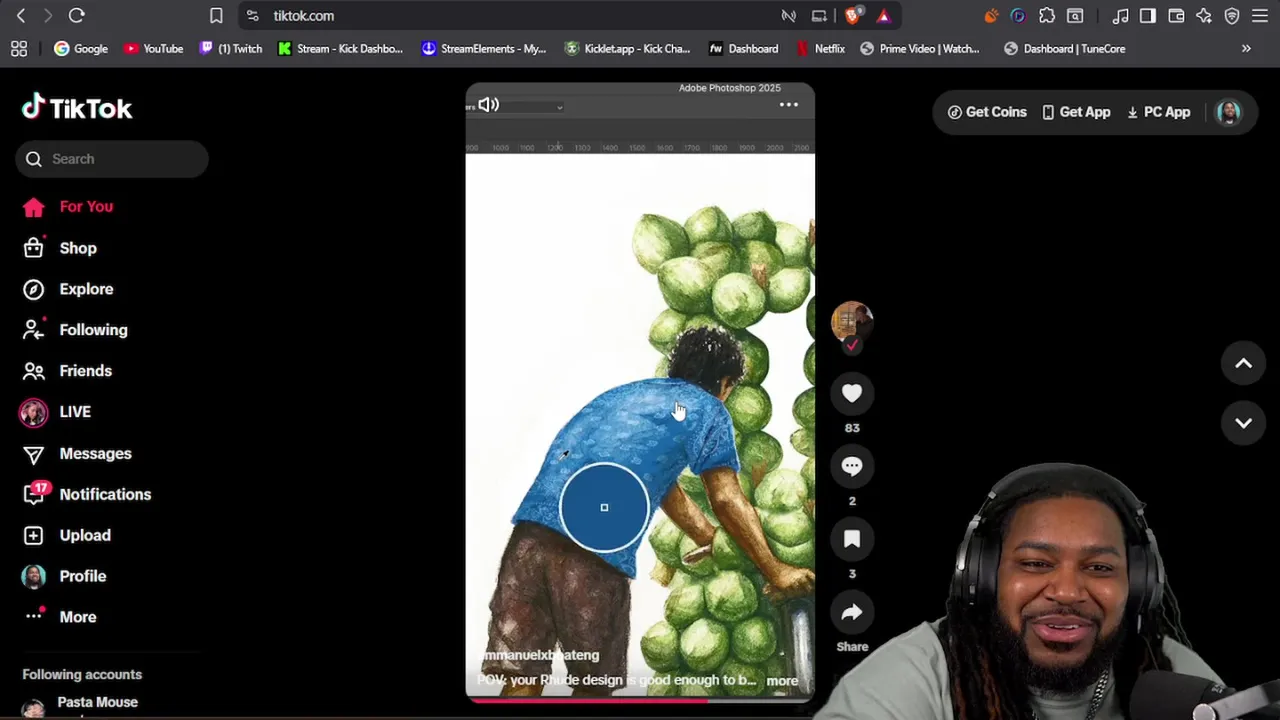Screen dimensions: 1280x720
Task: Open the Kicklet.app bookmark
Action: [x=627, y=48]
